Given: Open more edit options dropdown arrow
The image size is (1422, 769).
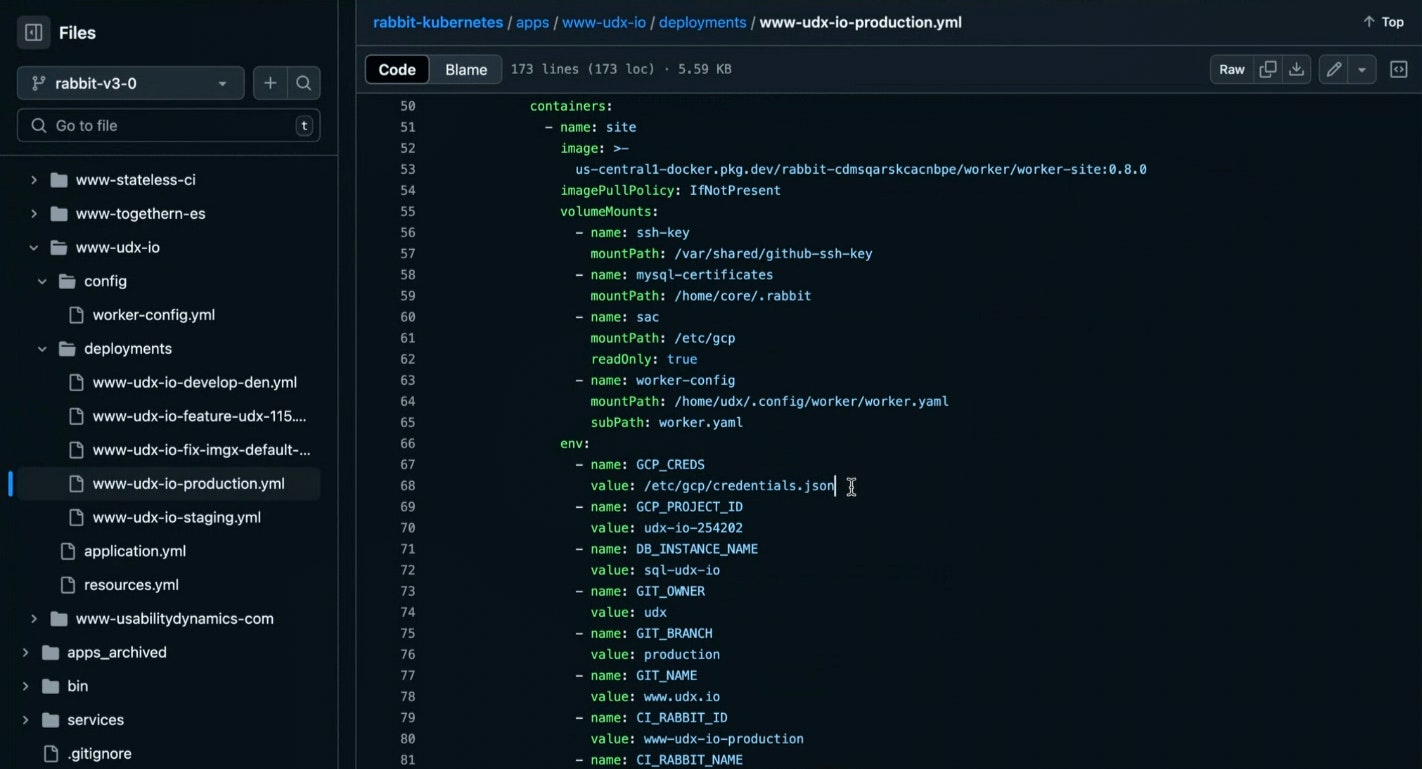Looking at the screenshot, I should [x=1362, y=69].
